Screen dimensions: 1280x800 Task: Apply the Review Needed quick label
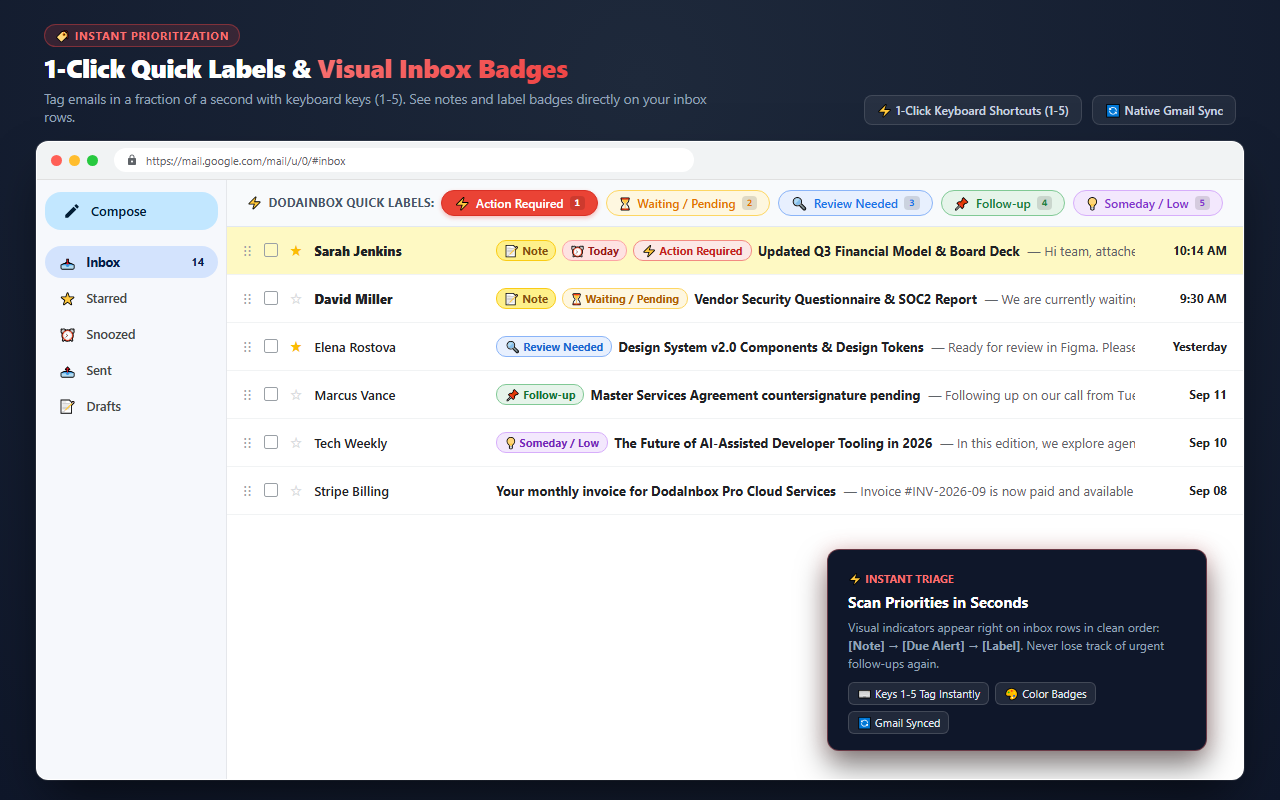[x=855, y=203]
